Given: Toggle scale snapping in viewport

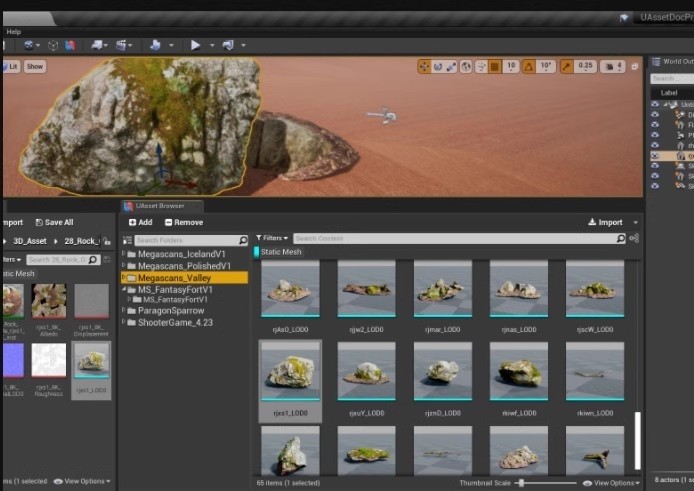Looking at the screenshot, I should click(x=566, y=67).
